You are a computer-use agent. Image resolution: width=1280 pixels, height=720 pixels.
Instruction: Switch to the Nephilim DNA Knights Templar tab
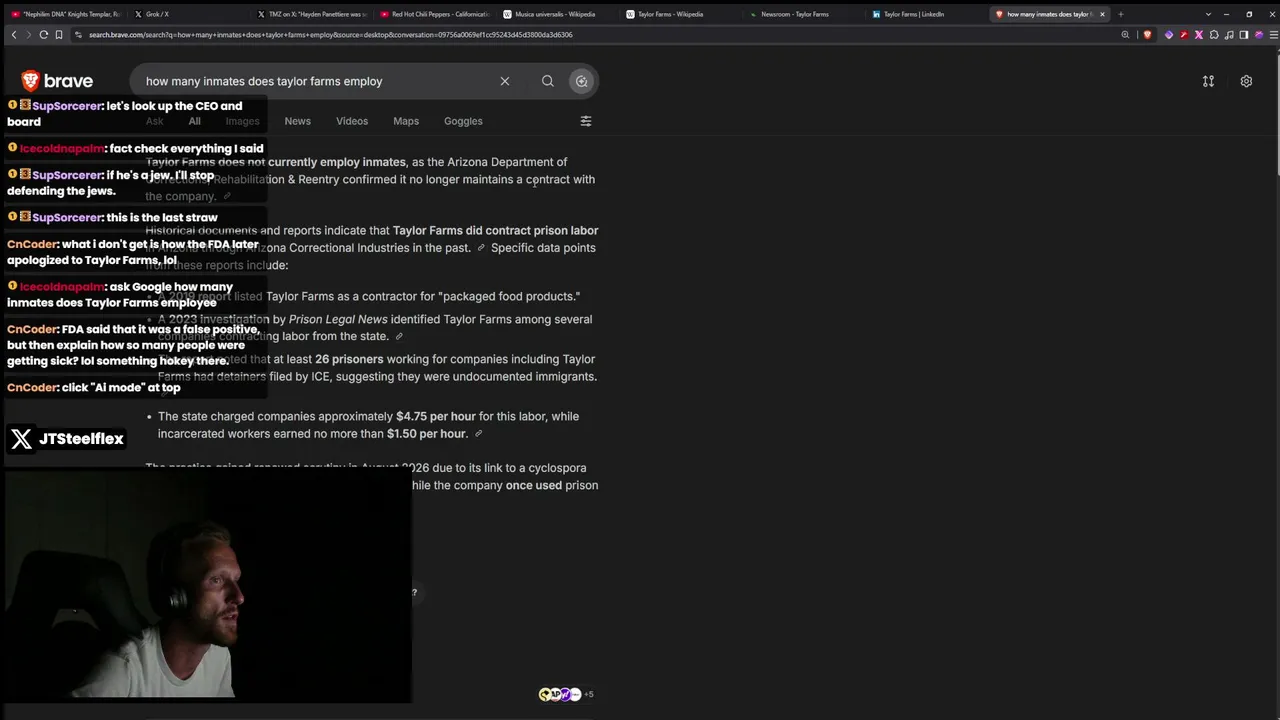pyautogui.click(x=65, y=14)
